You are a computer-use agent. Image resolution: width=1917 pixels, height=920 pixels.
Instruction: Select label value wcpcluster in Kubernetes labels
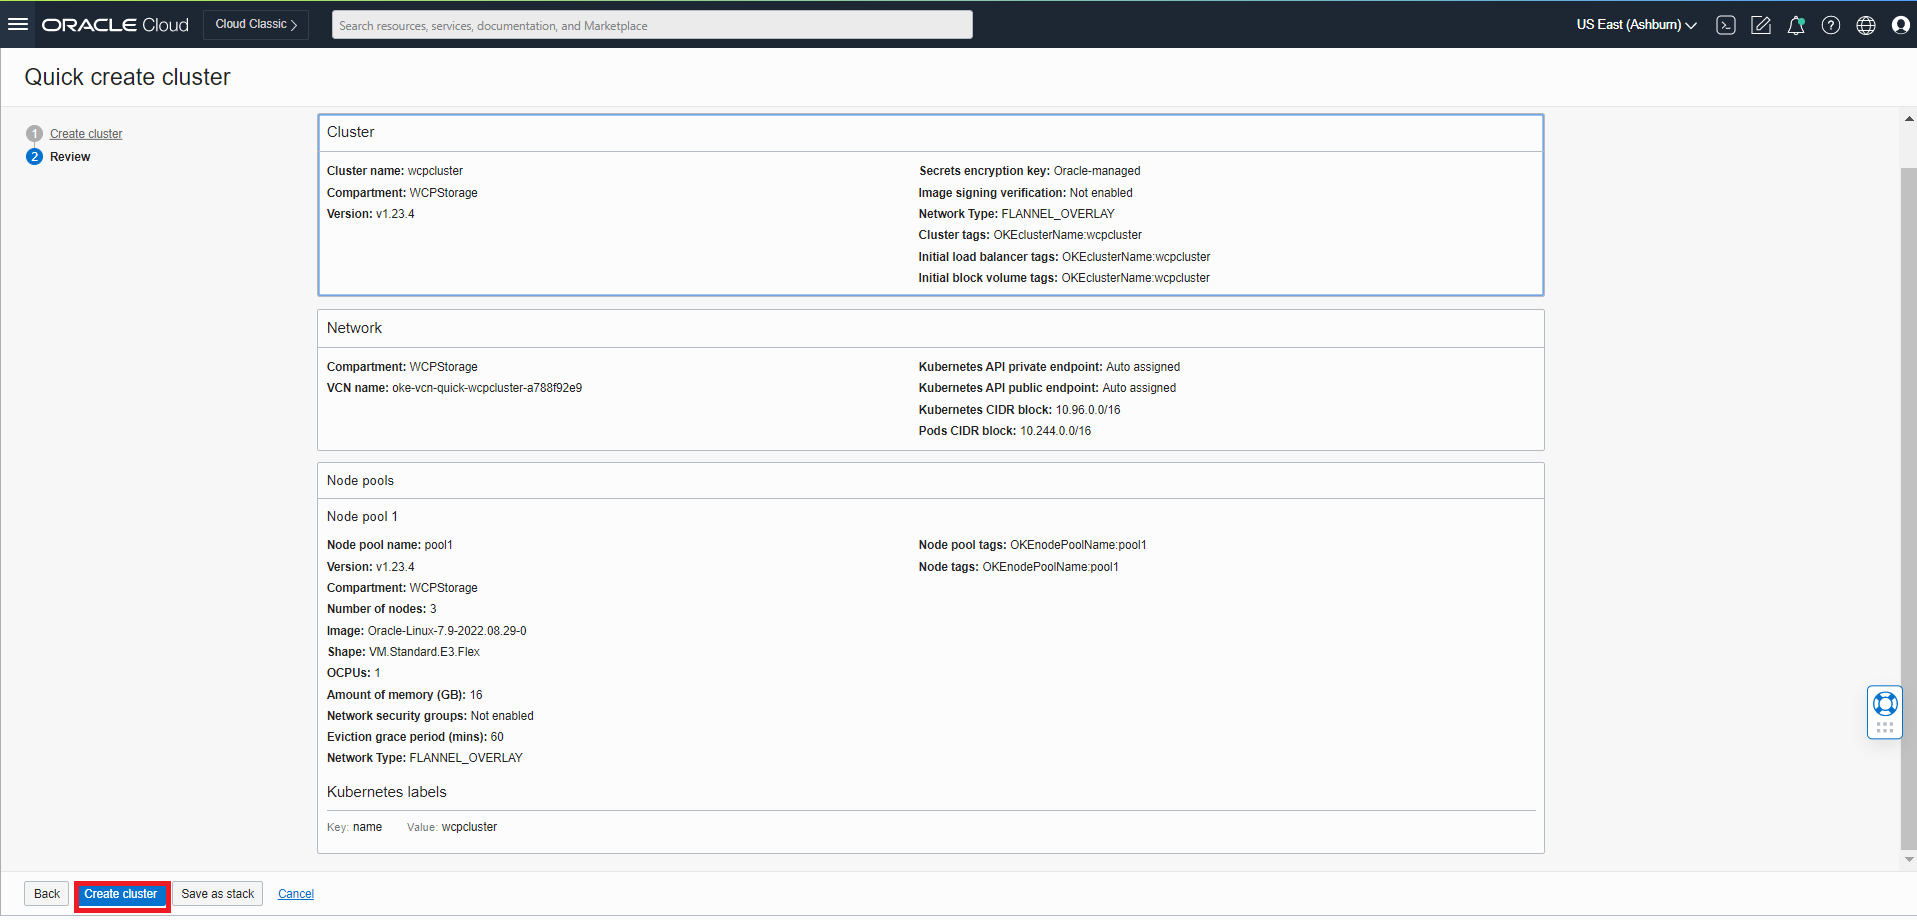click(x=469, y=827)
